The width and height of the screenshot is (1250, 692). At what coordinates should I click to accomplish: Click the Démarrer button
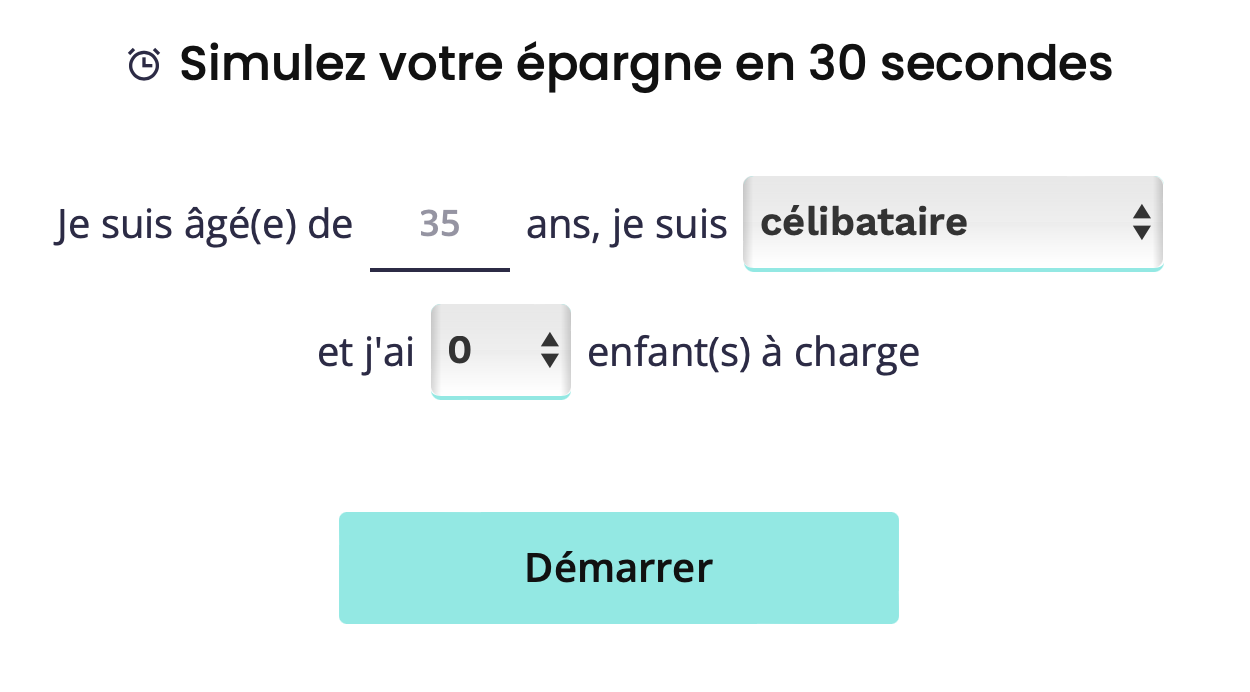[619, 568]
